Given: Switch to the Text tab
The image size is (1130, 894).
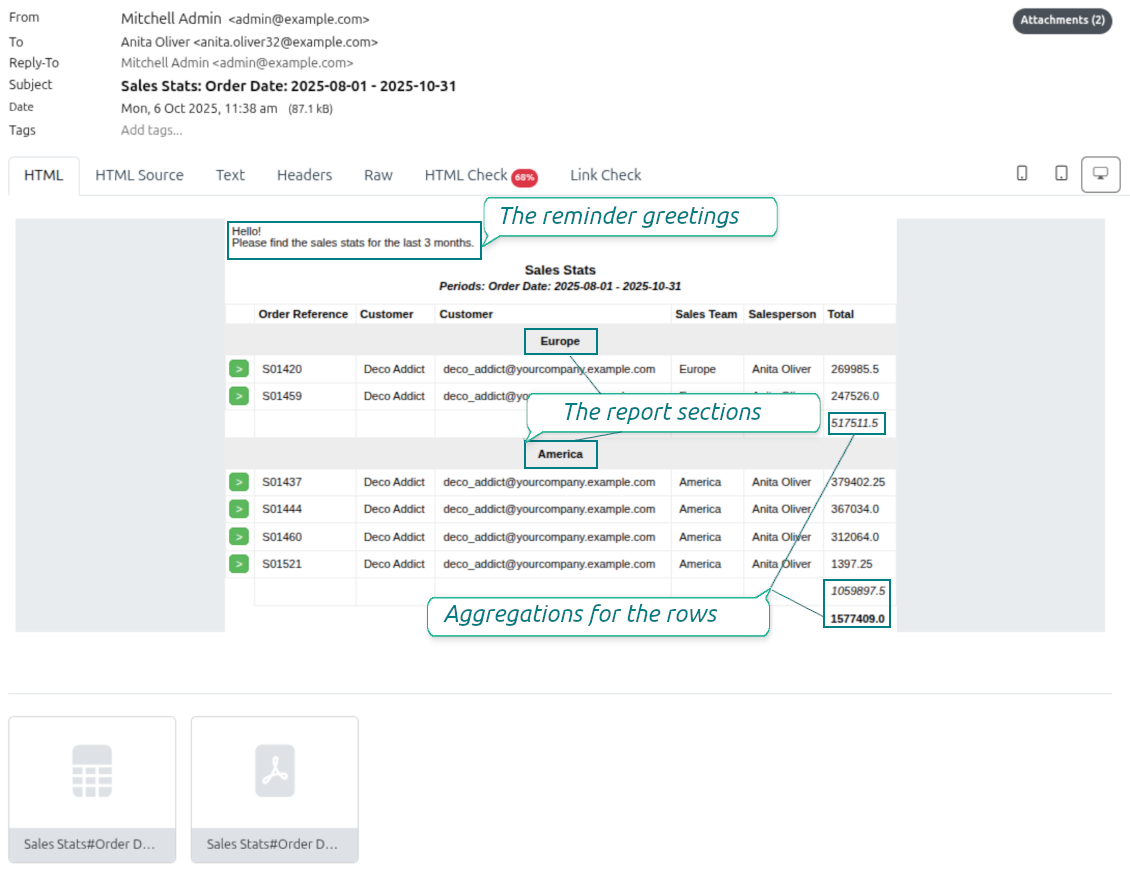Looking at the screenshot, I should (230, 175).
